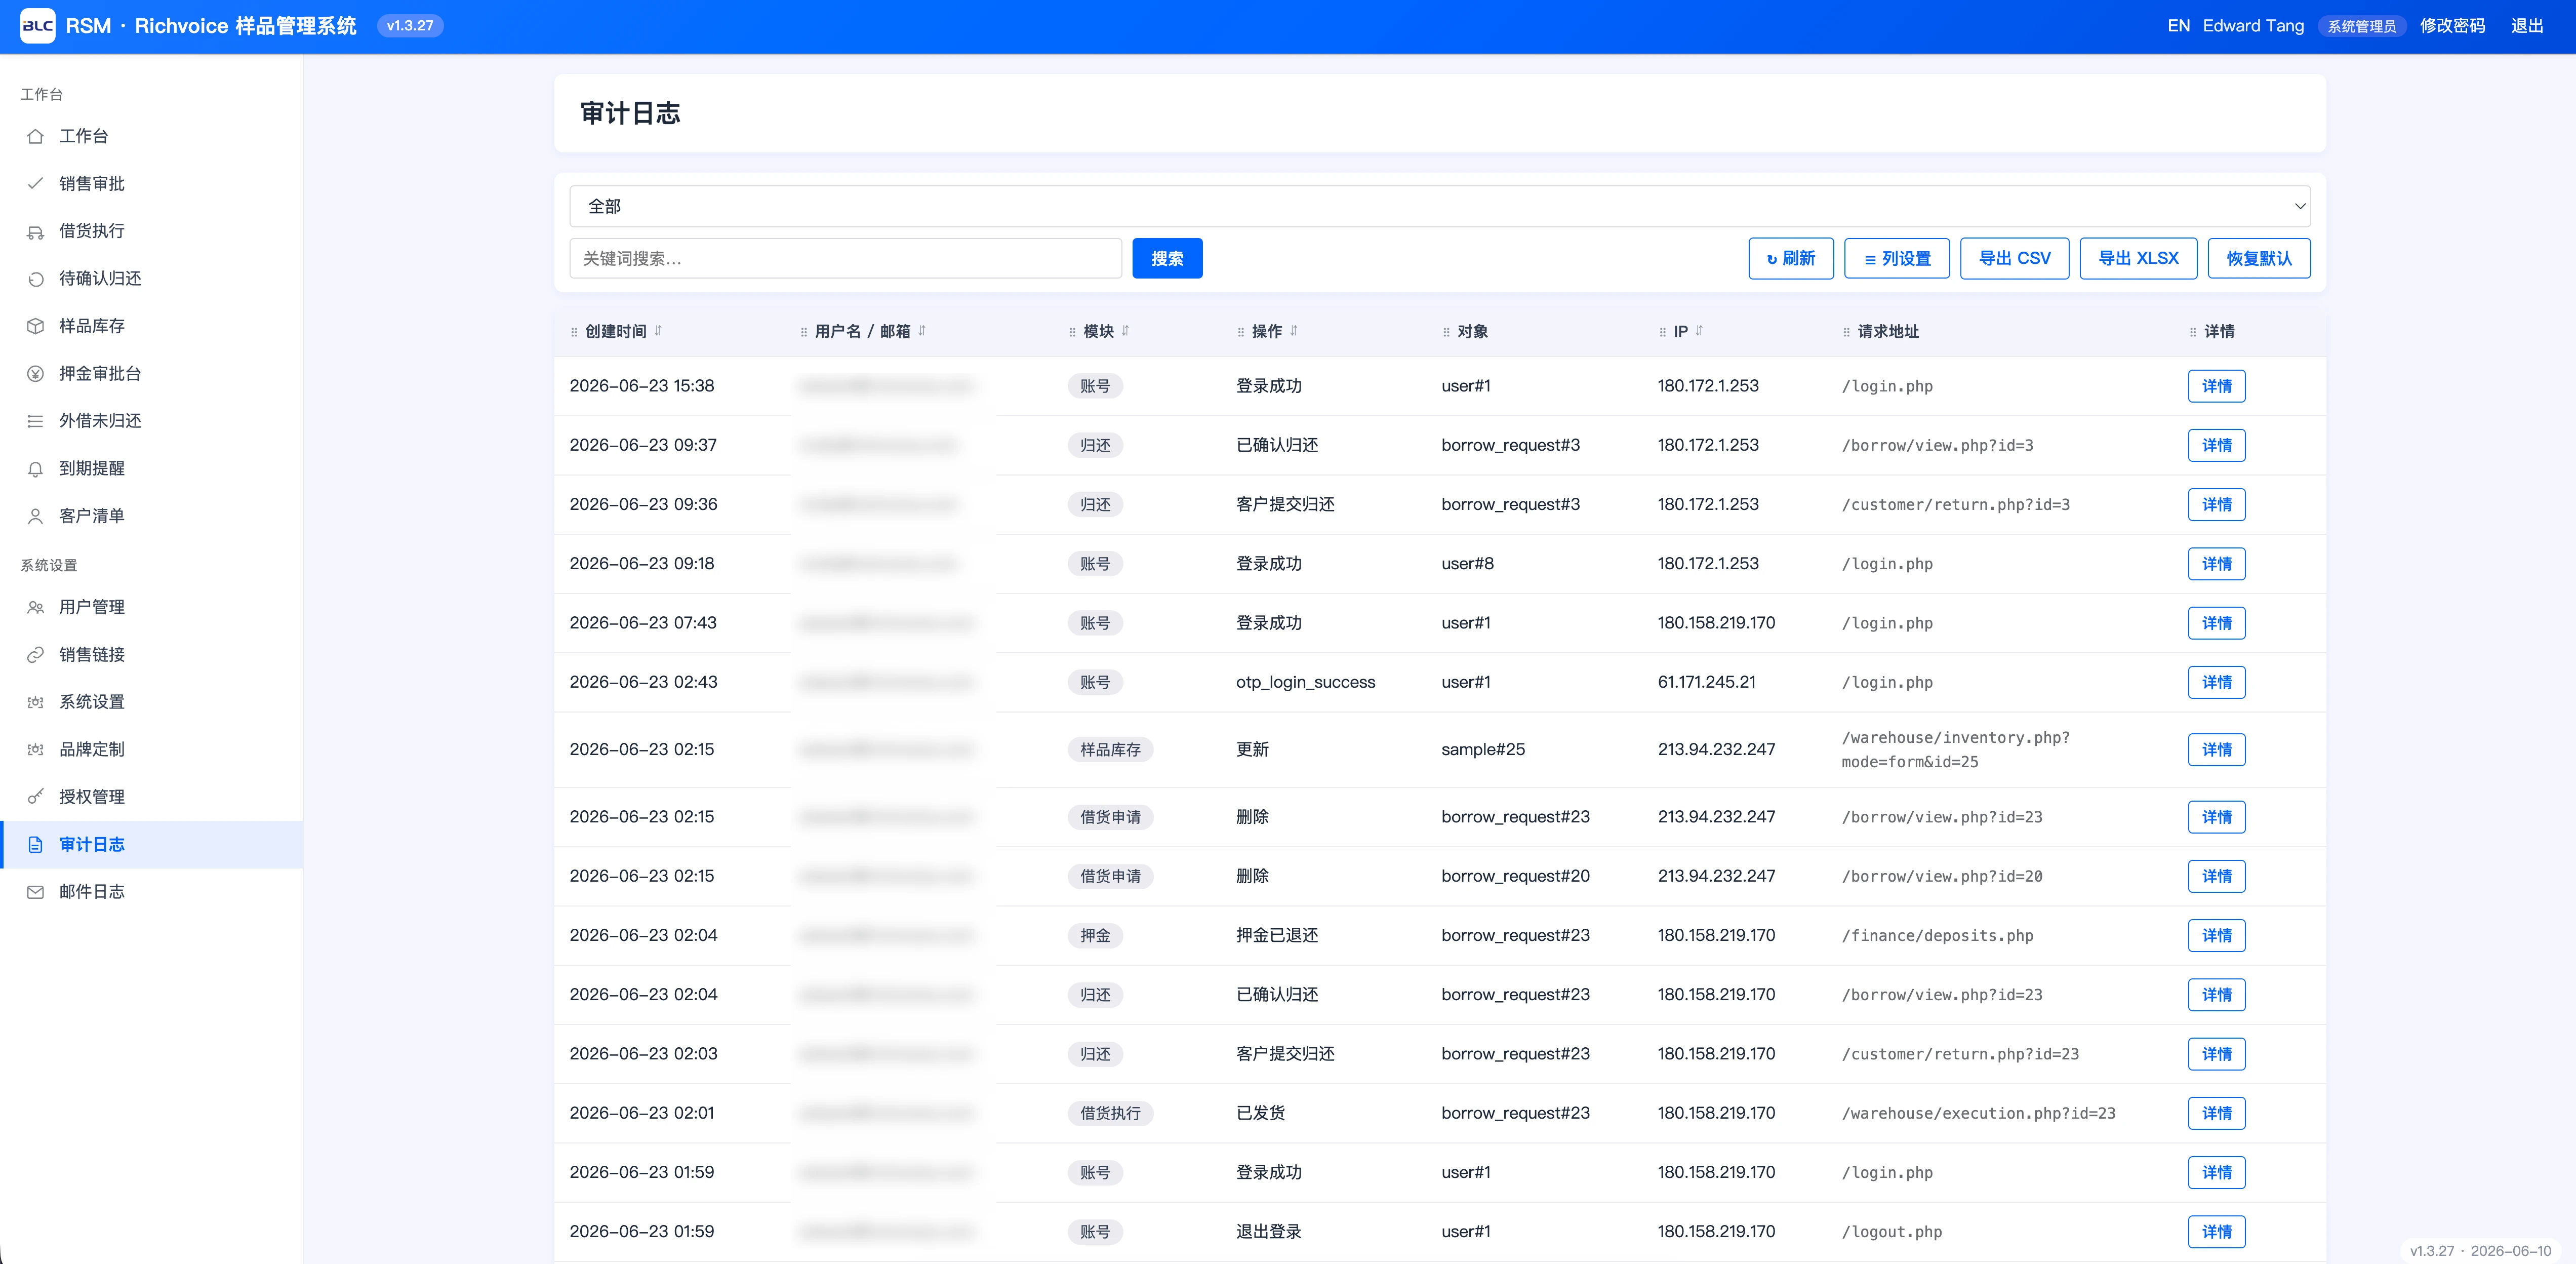Open 邮件日志 in sidebar
Screen dimensions: 2576x1264
coord(152,892)
